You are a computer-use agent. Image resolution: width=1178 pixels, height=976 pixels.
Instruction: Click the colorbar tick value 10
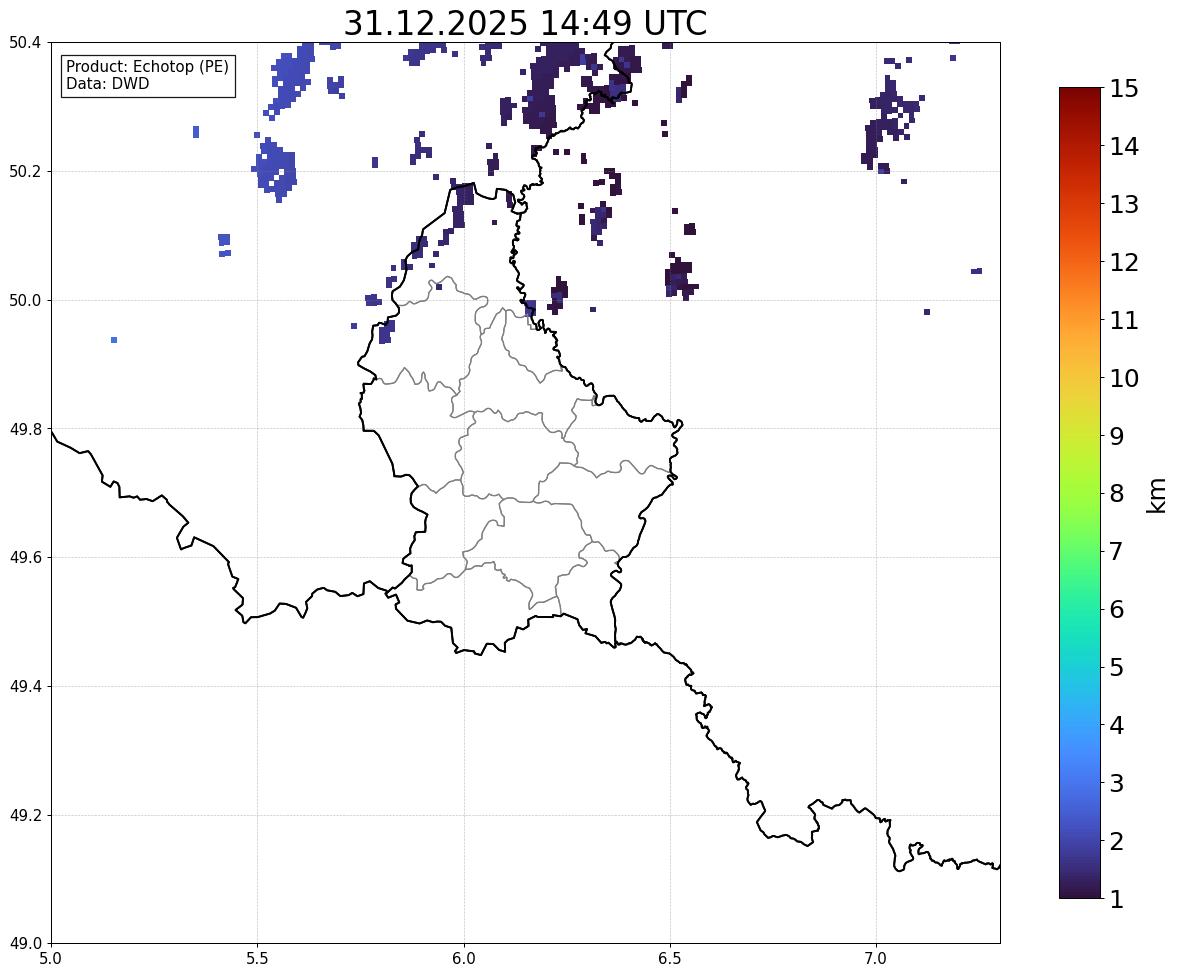pyautogui.click(x=1124, y=378)
